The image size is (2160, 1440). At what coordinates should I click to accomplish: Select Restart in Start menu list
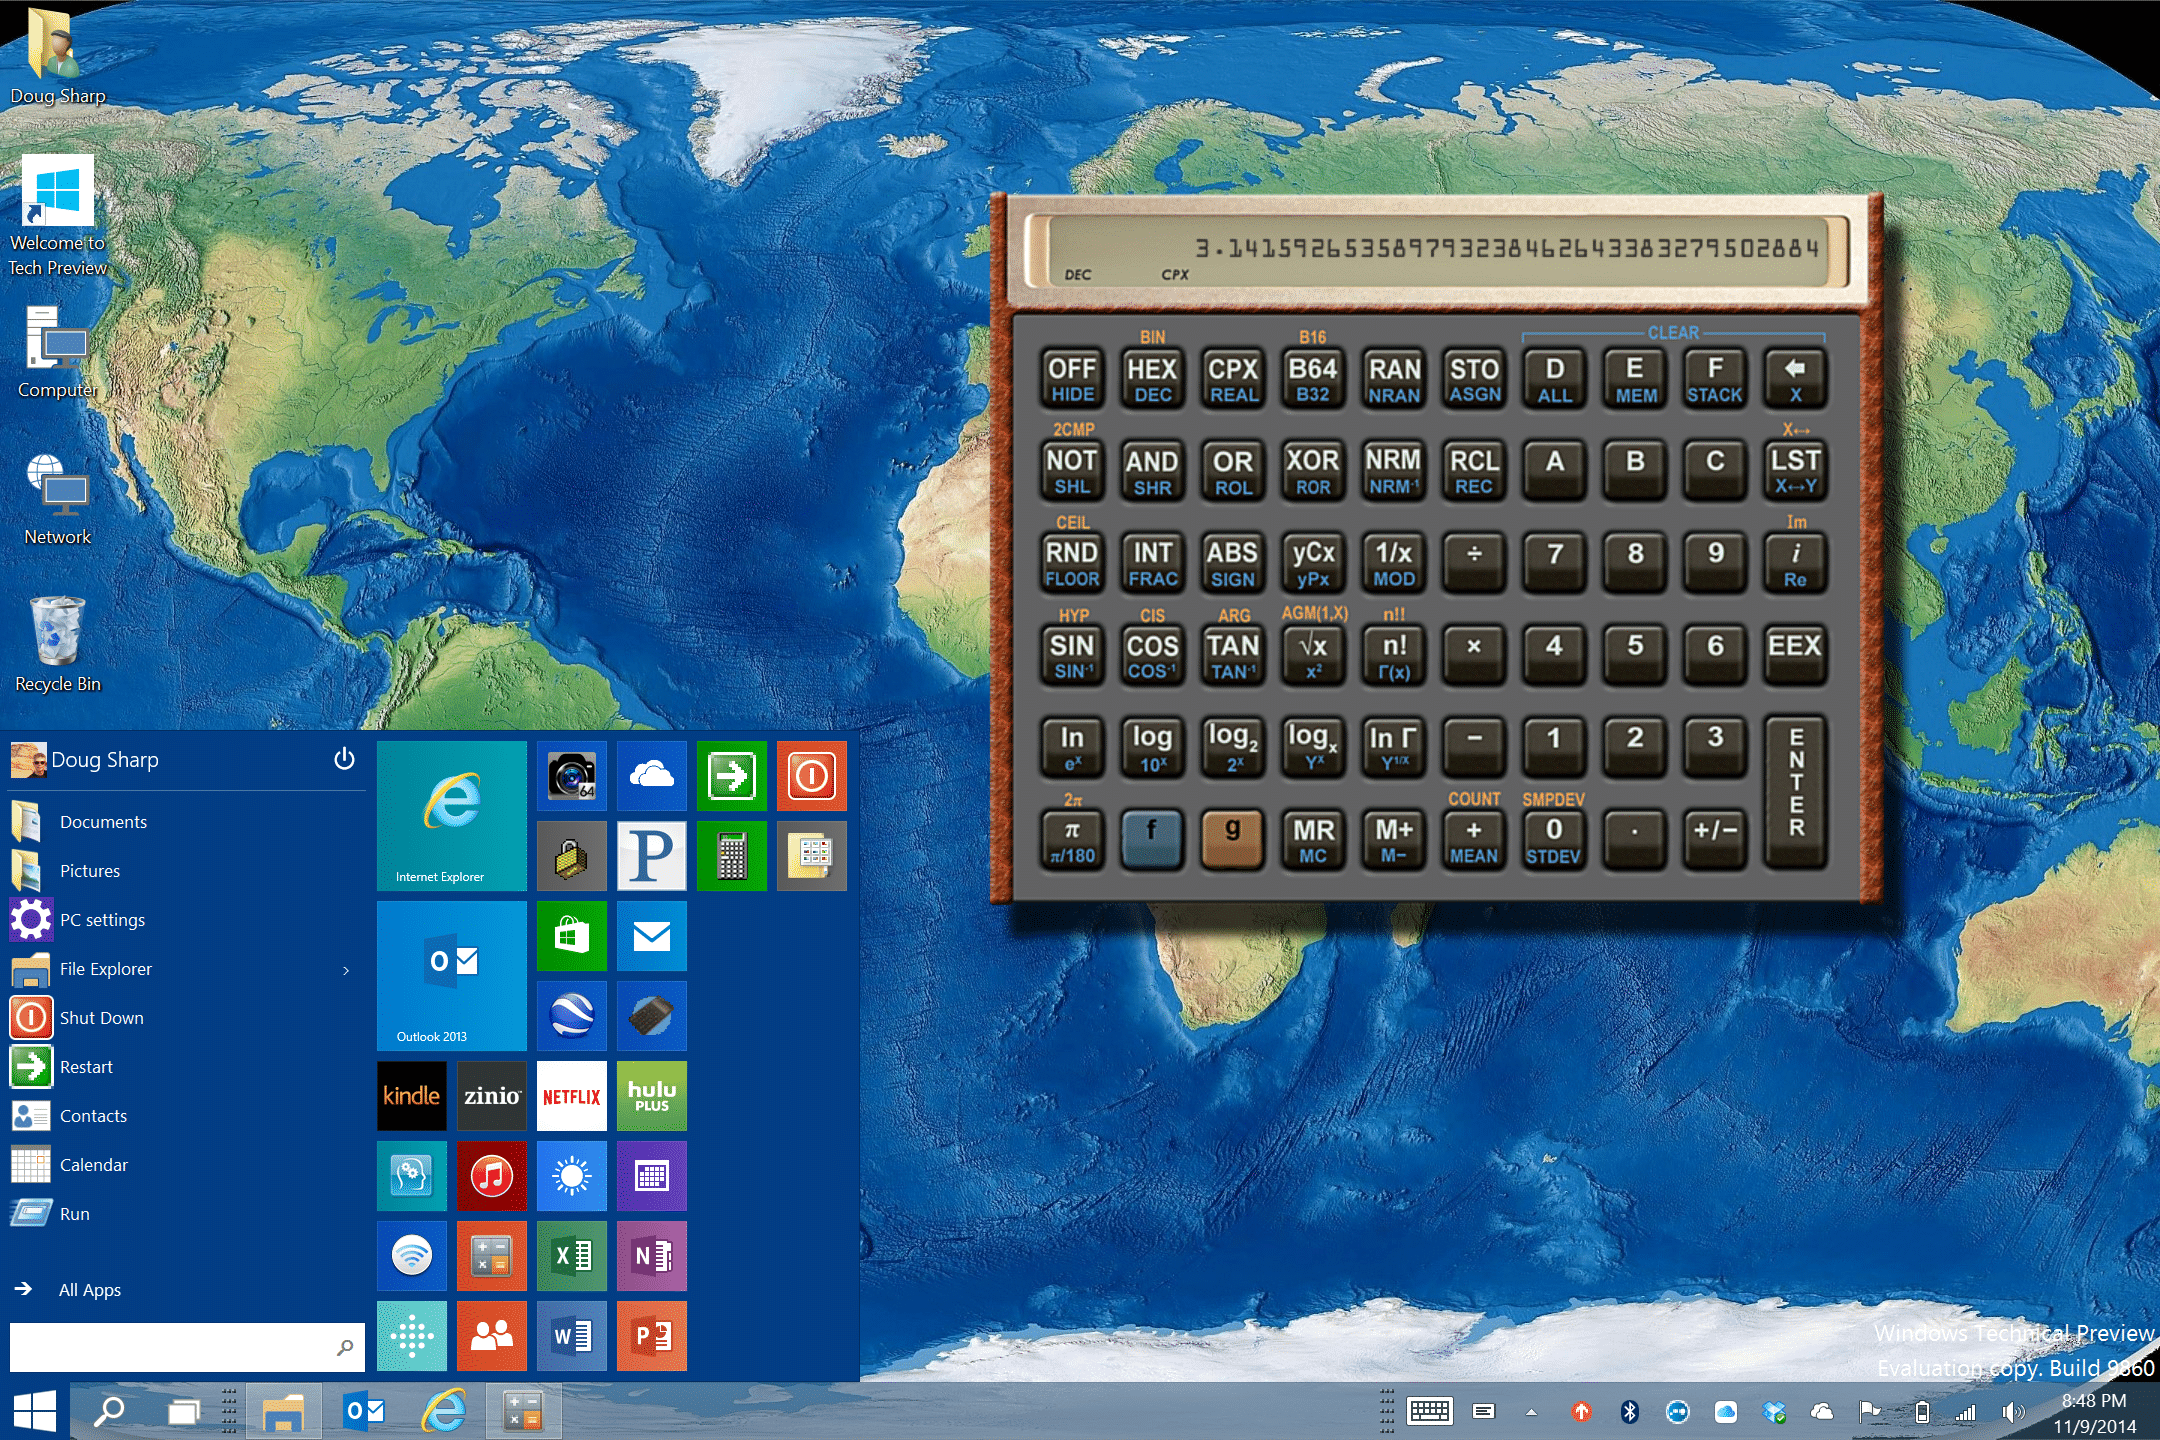[x=186, y=1067]
